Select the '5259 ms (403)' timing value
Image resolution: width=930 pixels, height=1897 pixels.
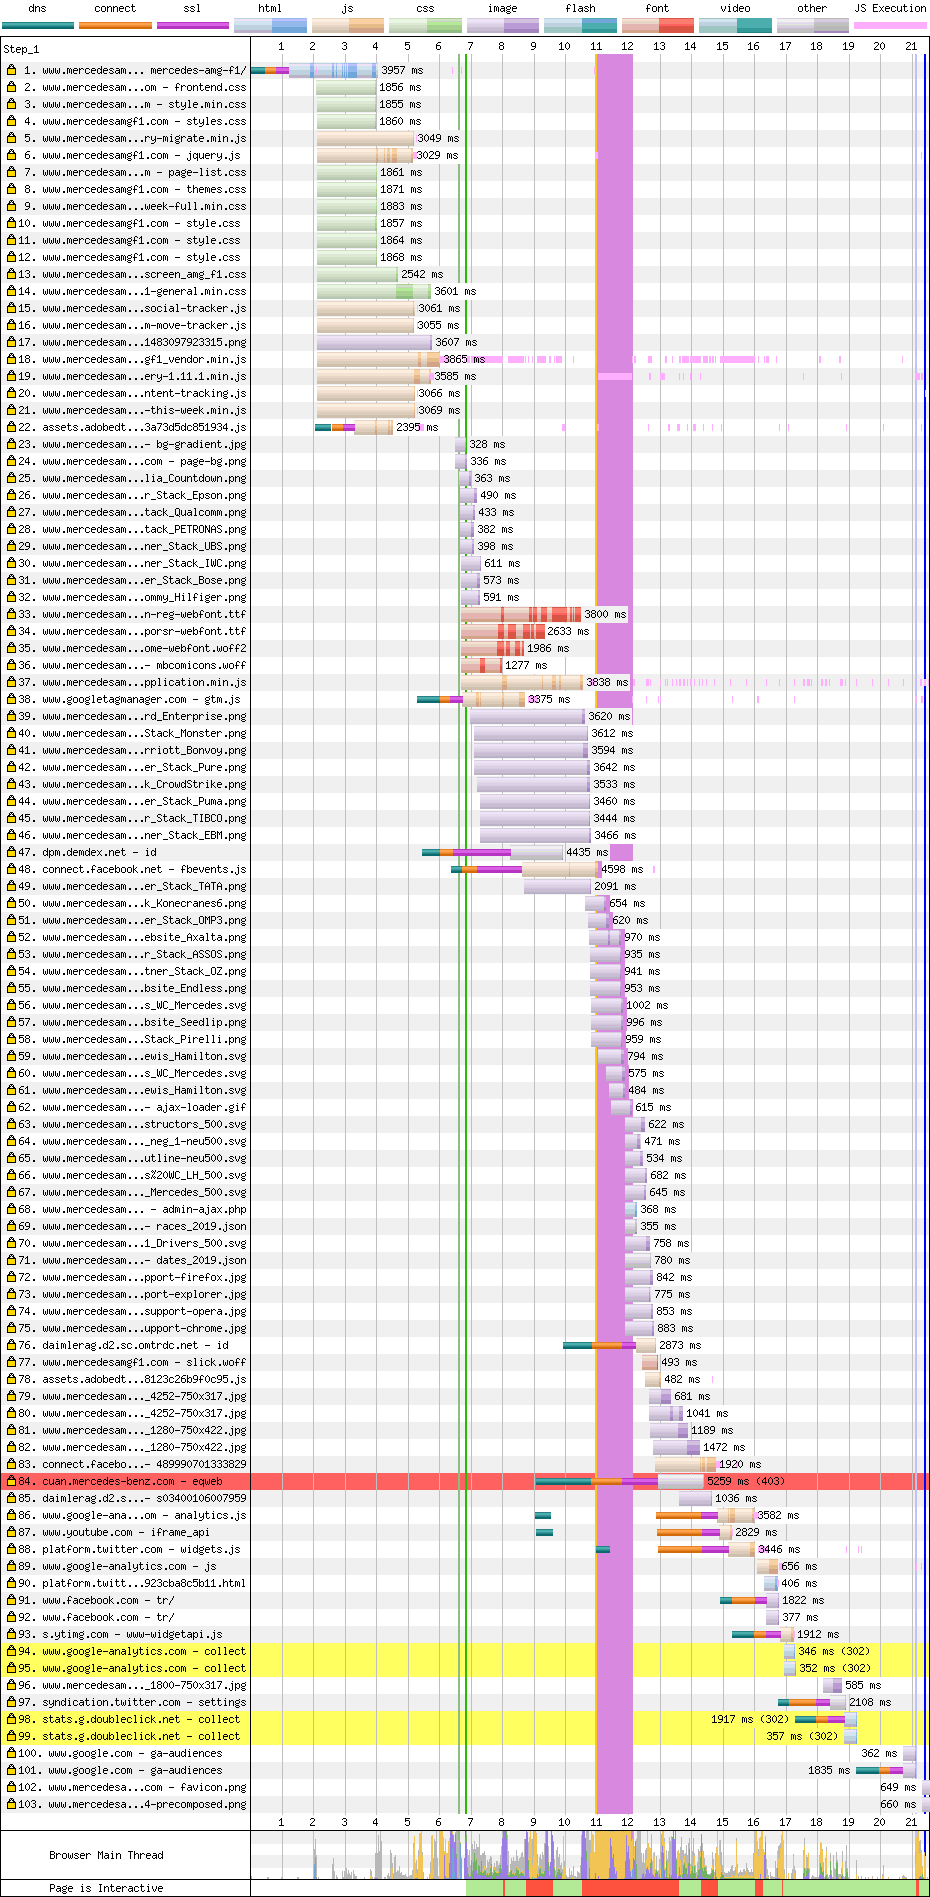click(x=746, y=1481)
